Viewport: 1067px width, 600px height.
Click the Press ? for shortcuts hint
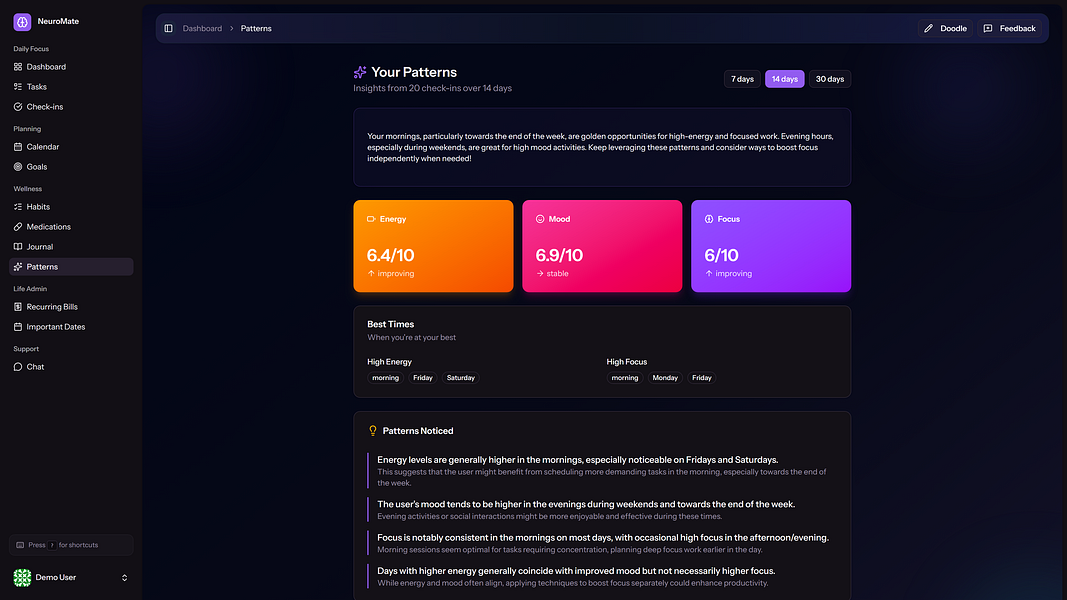pos(71,545)
